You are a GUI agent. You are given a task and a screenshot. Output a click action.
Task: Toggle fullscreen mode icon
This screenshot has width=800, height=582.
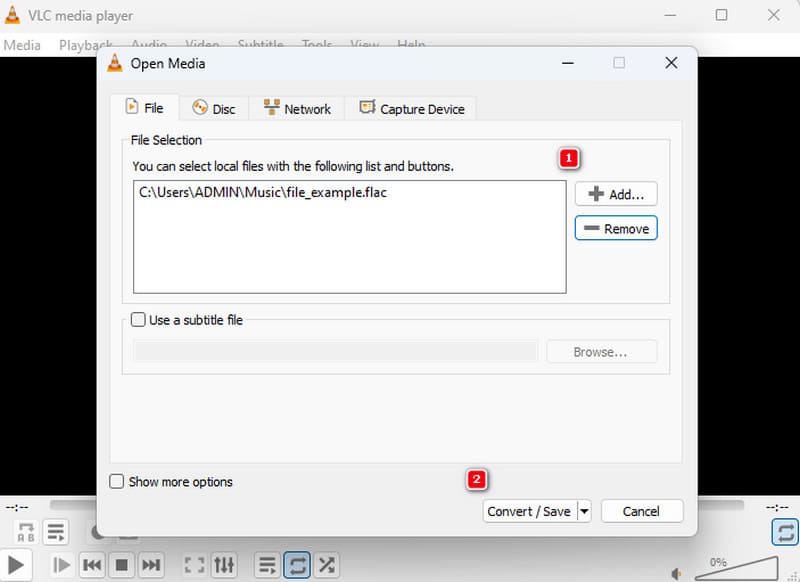[x=195, y=565]
